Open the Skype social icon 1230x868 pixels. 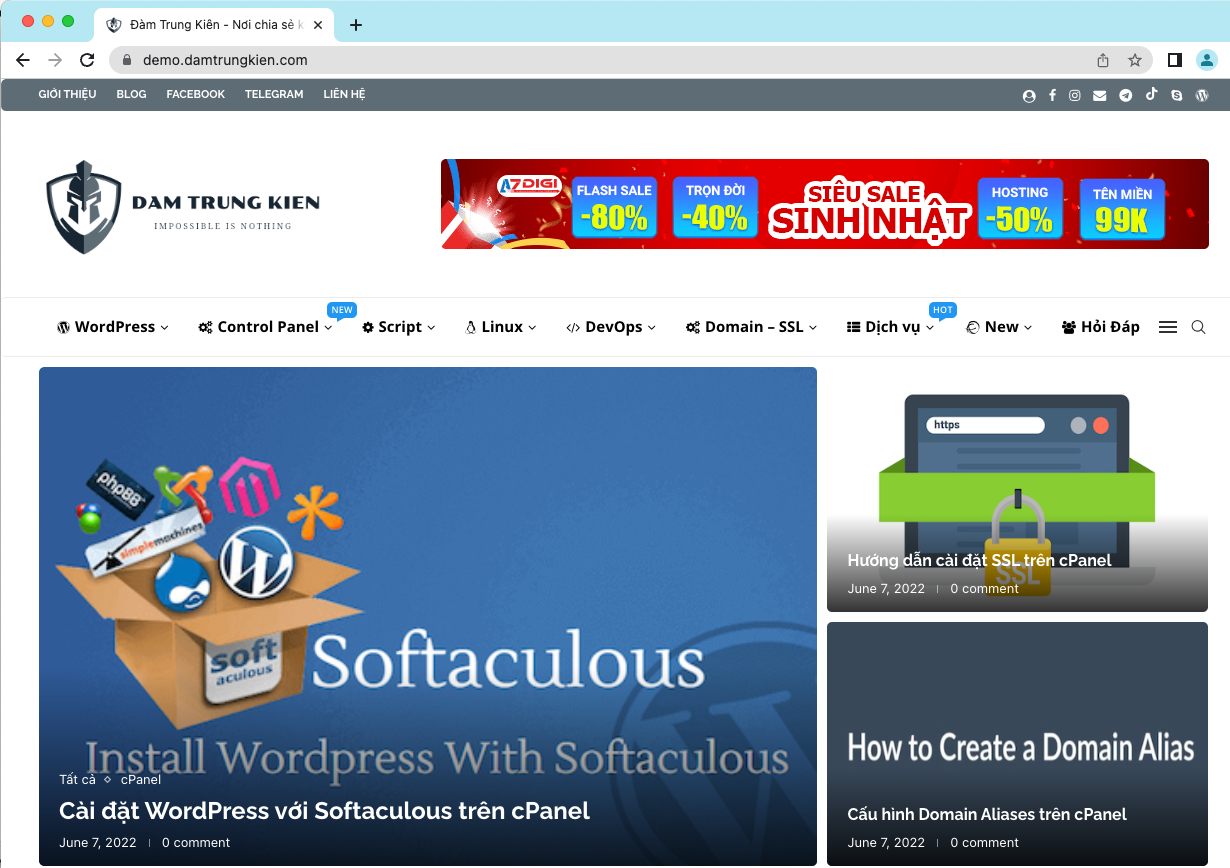point(1176,95)
